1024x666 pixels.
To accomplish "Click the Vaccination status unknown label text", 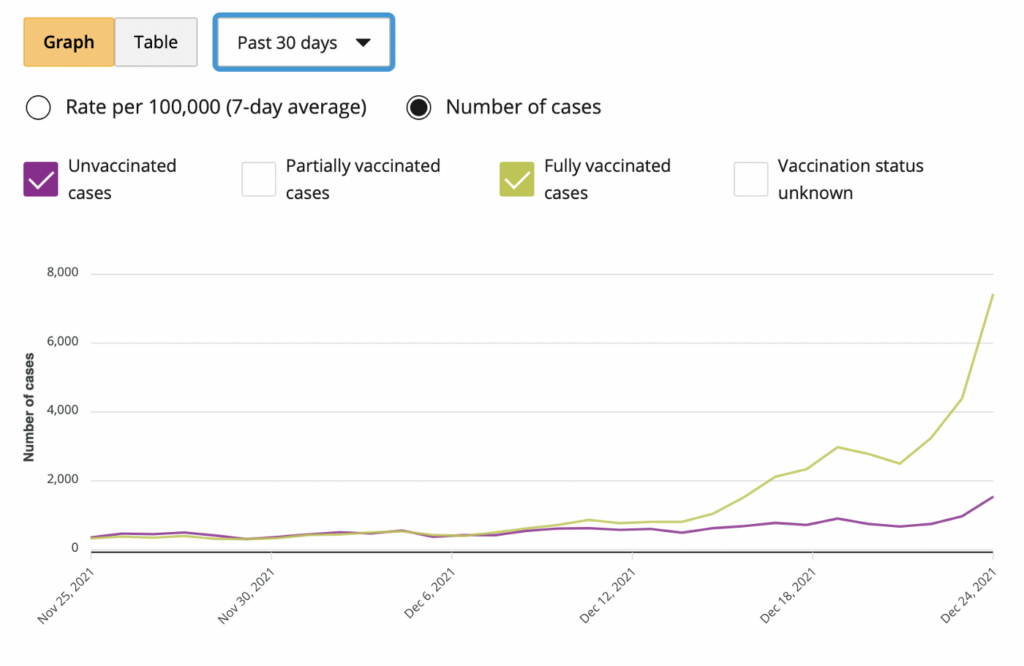I will tap(850, 179).
